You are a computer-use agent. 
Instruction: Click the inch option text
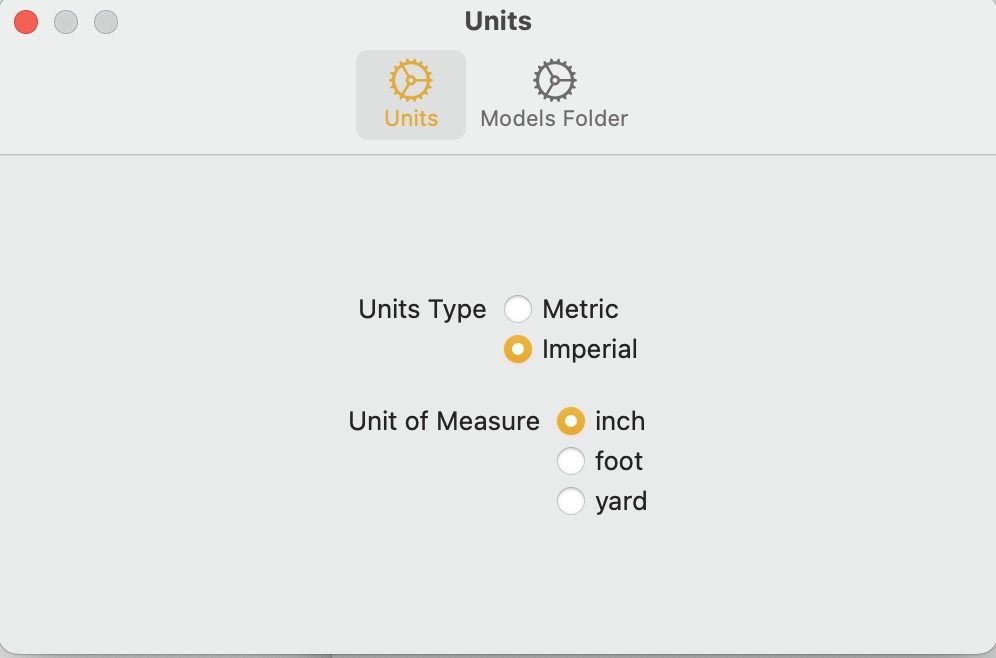(x=619, y=421)
